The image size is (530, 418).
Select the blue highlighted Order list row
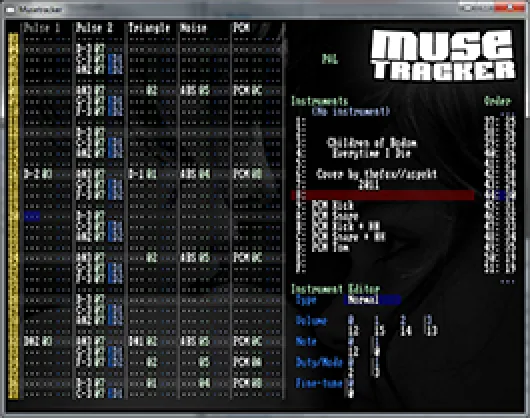tap(500, 195)
